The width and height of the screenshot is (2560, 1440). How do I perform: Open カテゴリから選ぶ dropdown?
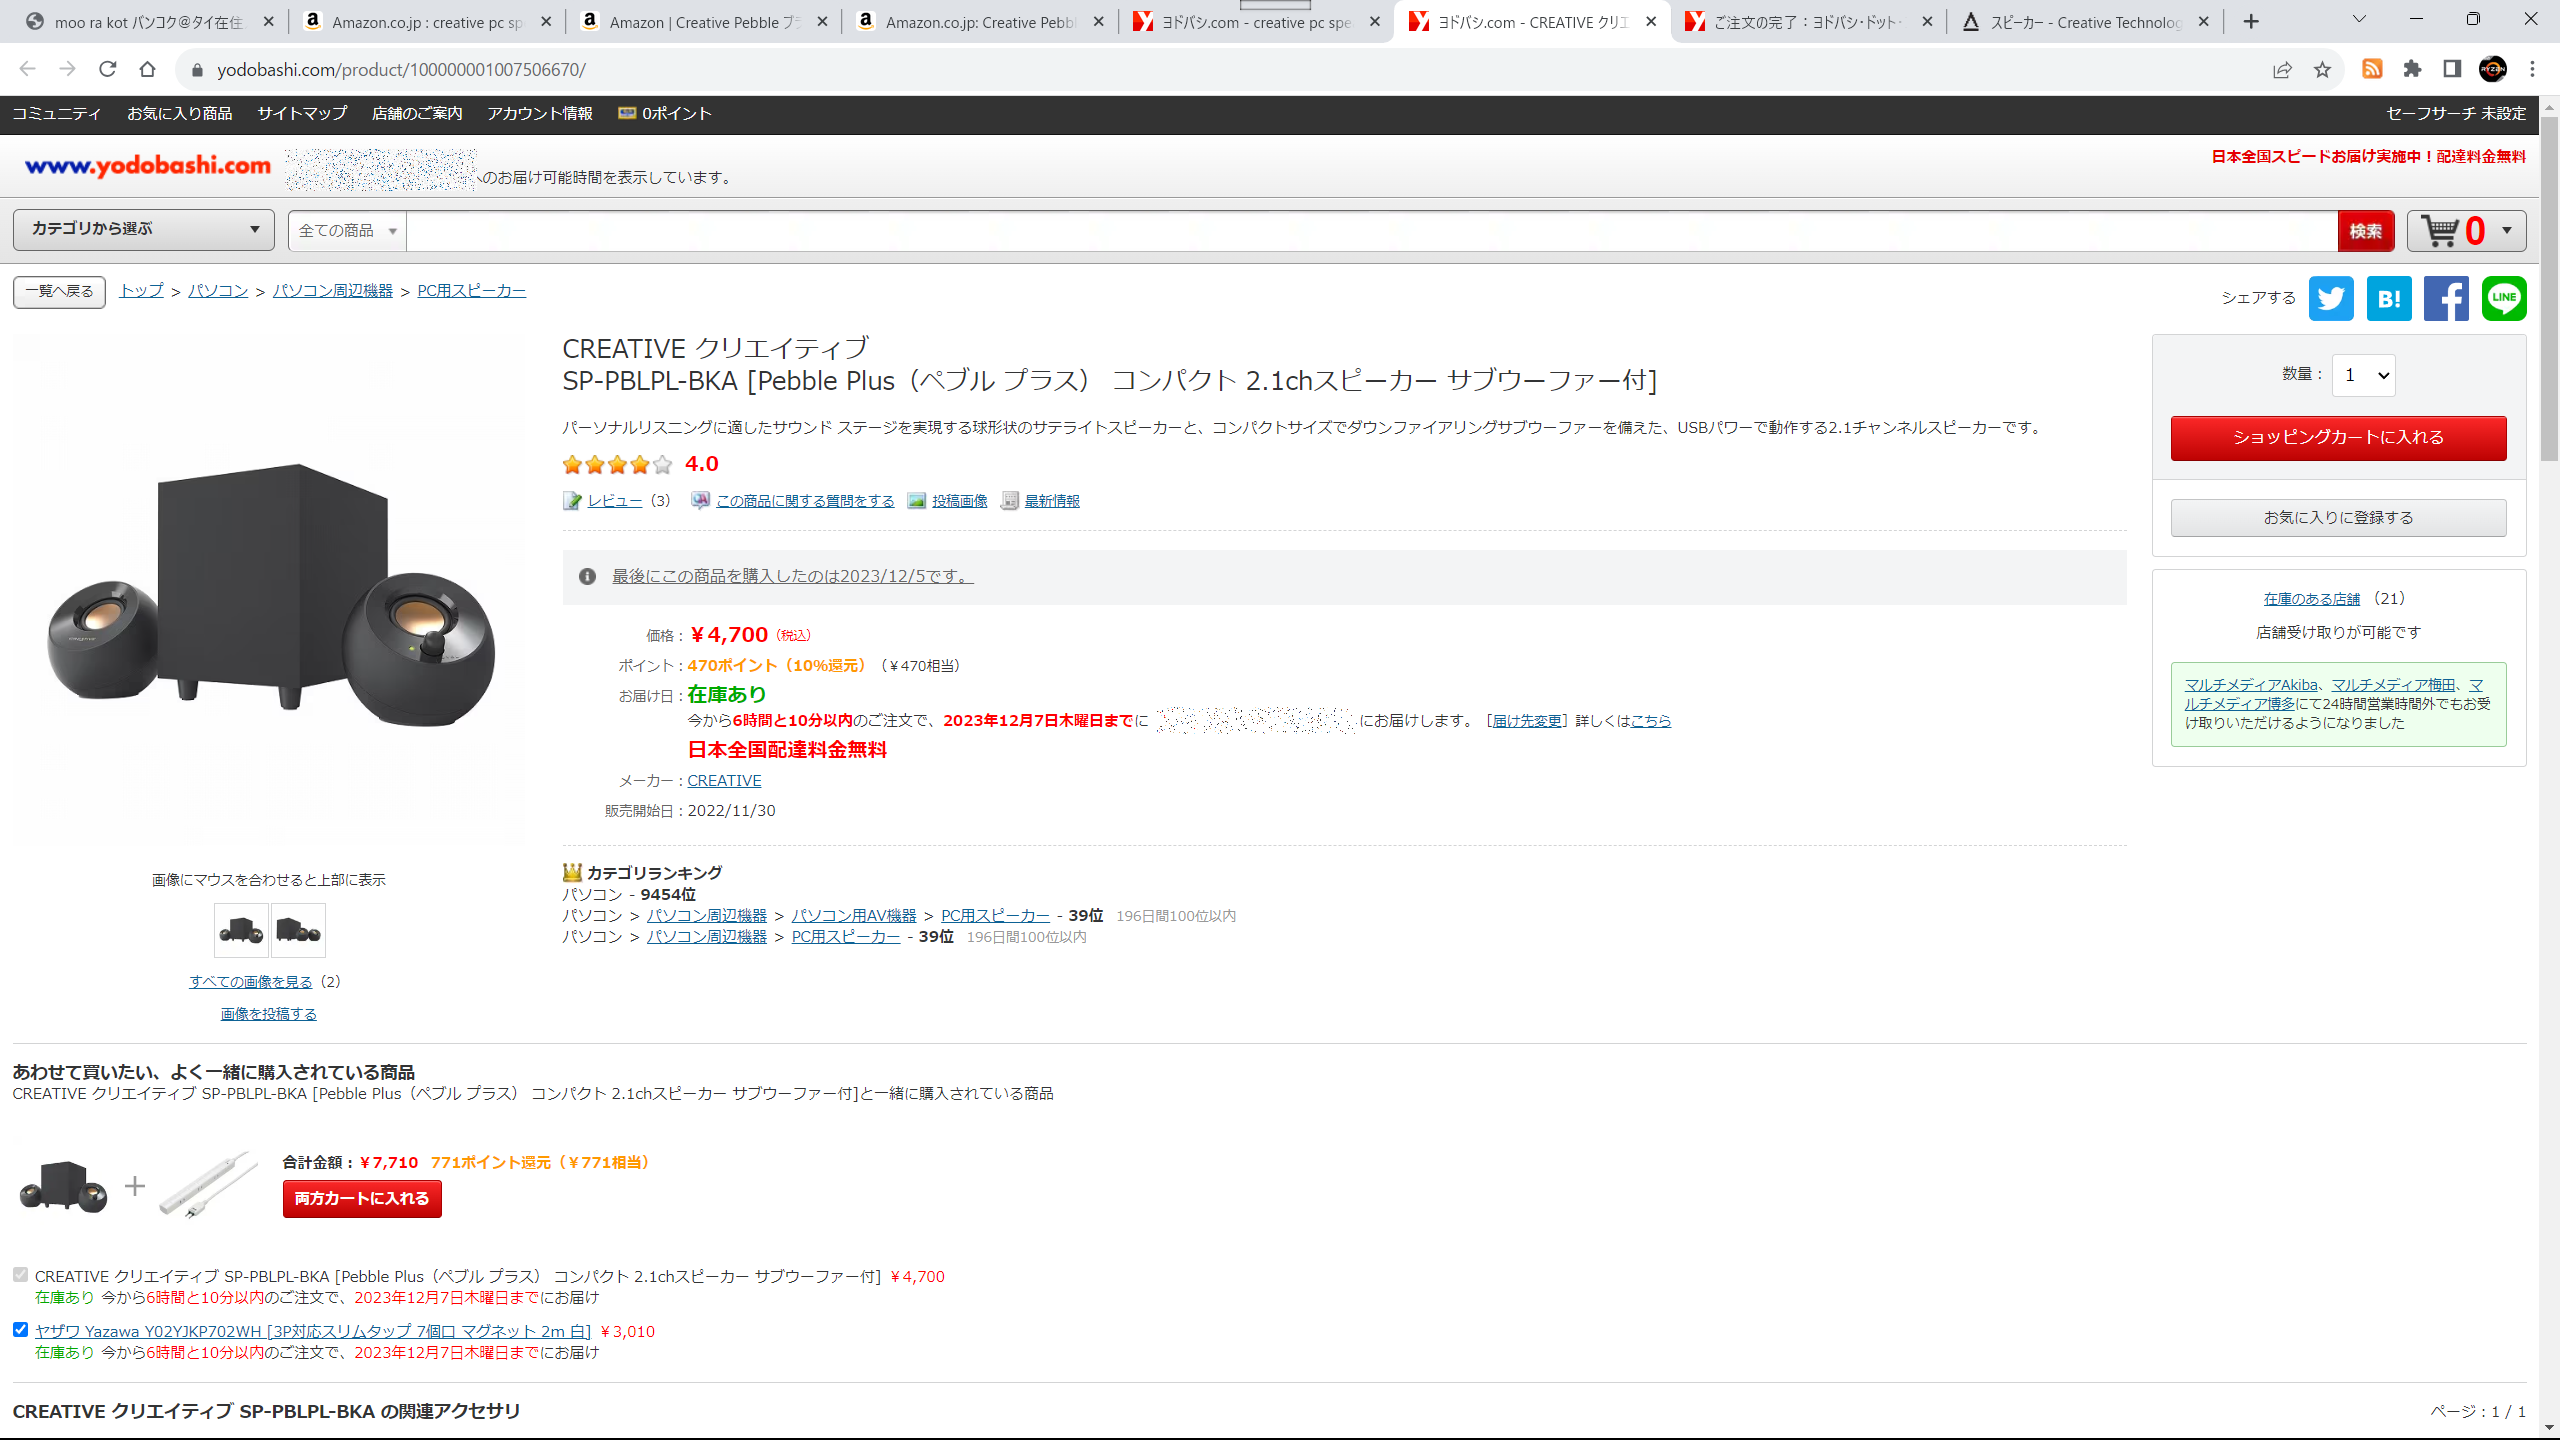pyautogui.click(x=144, y=229)
